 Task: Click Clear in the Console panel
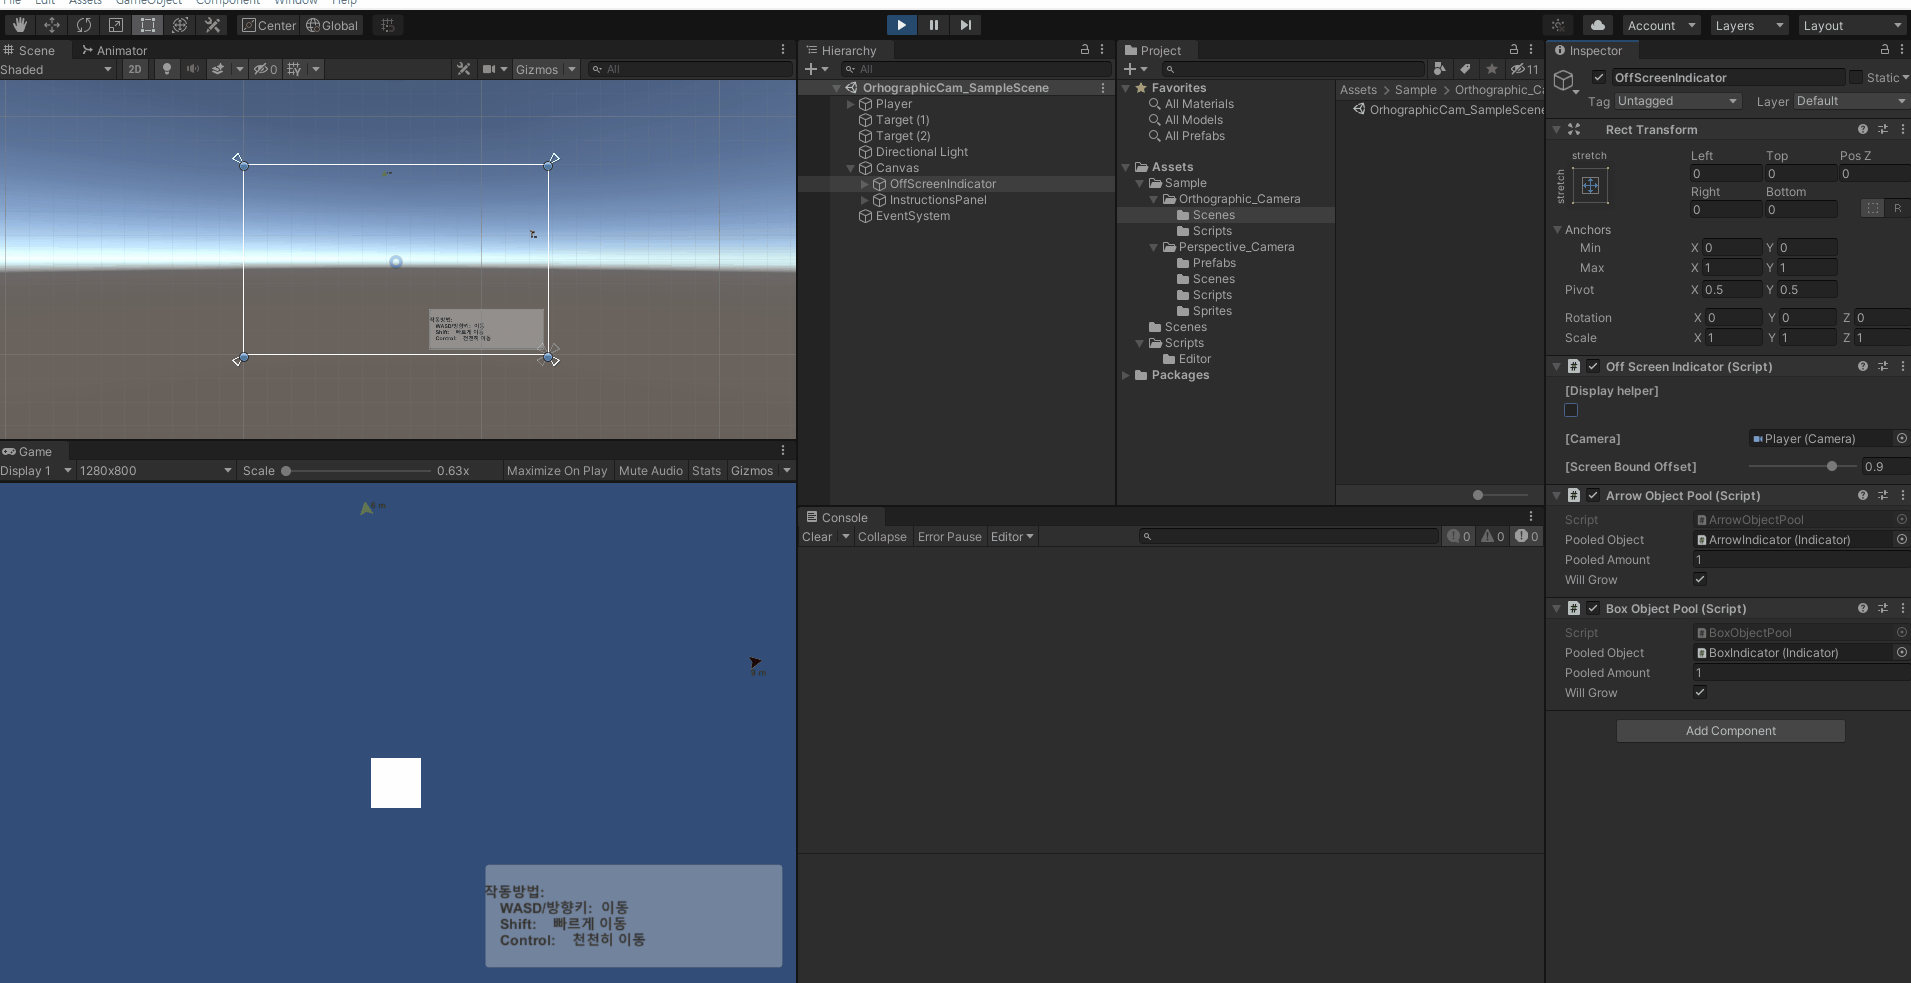point(817,537)
